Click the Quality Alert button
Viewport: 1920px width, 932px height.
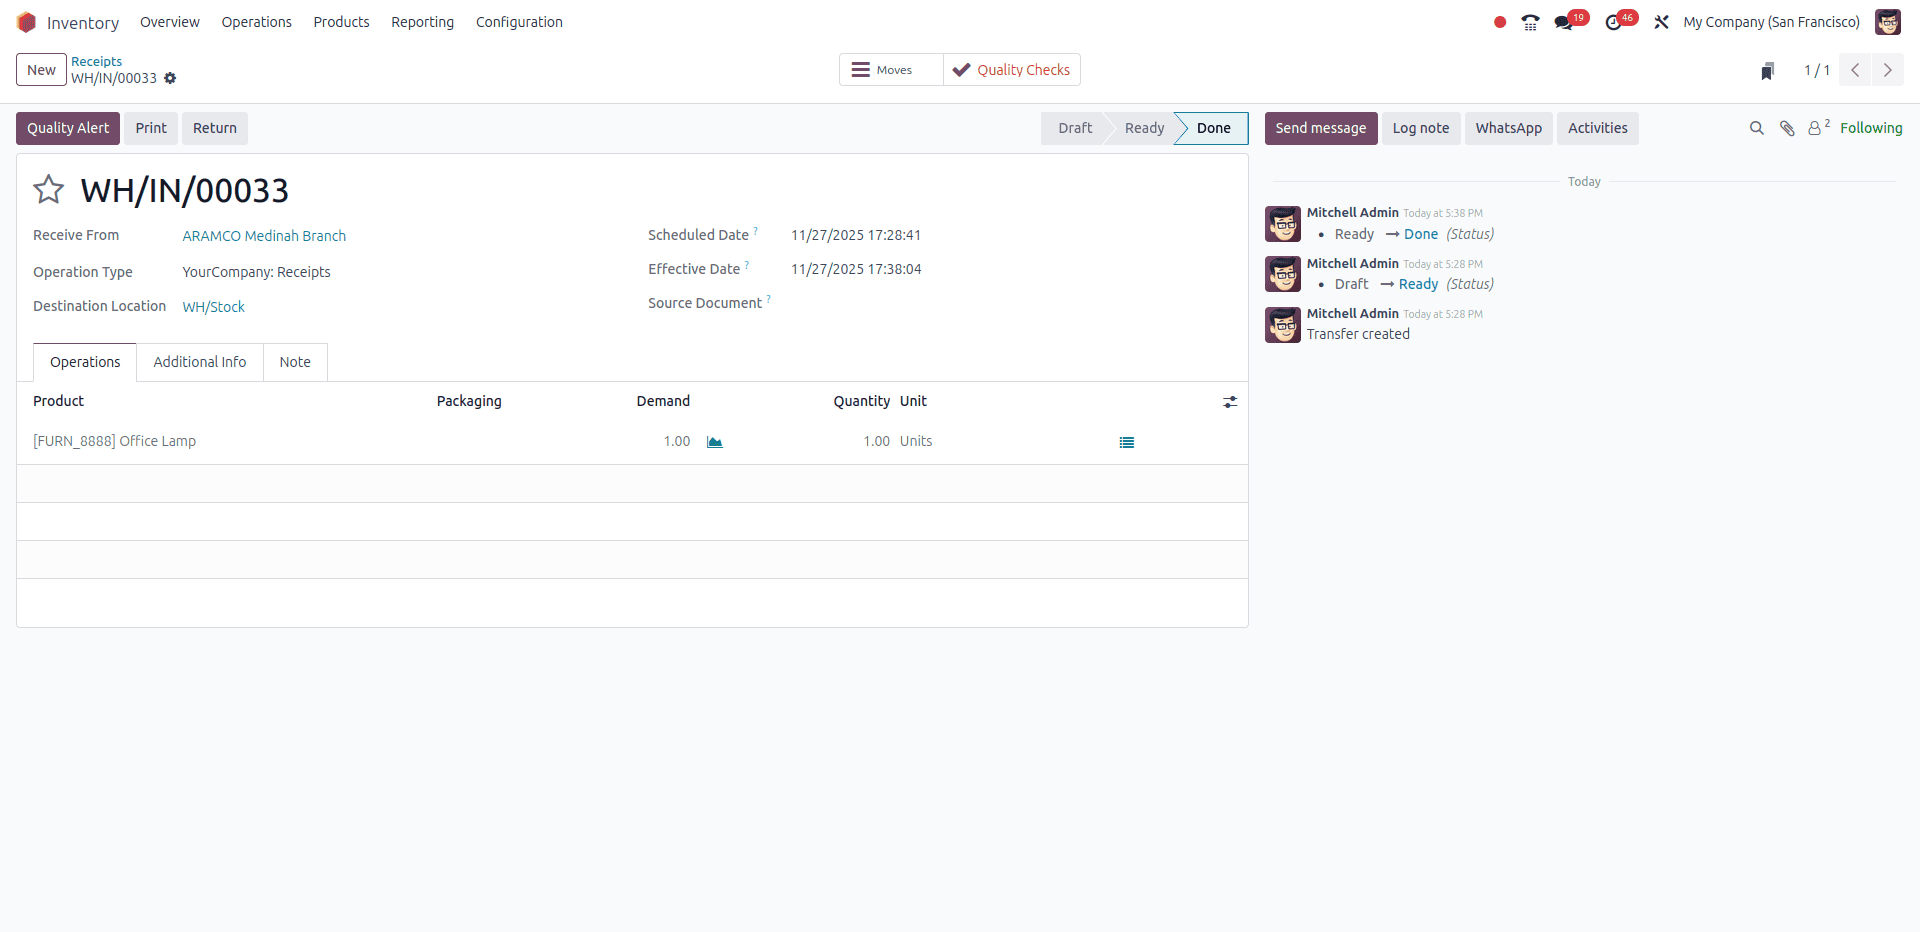pos(67,128)
